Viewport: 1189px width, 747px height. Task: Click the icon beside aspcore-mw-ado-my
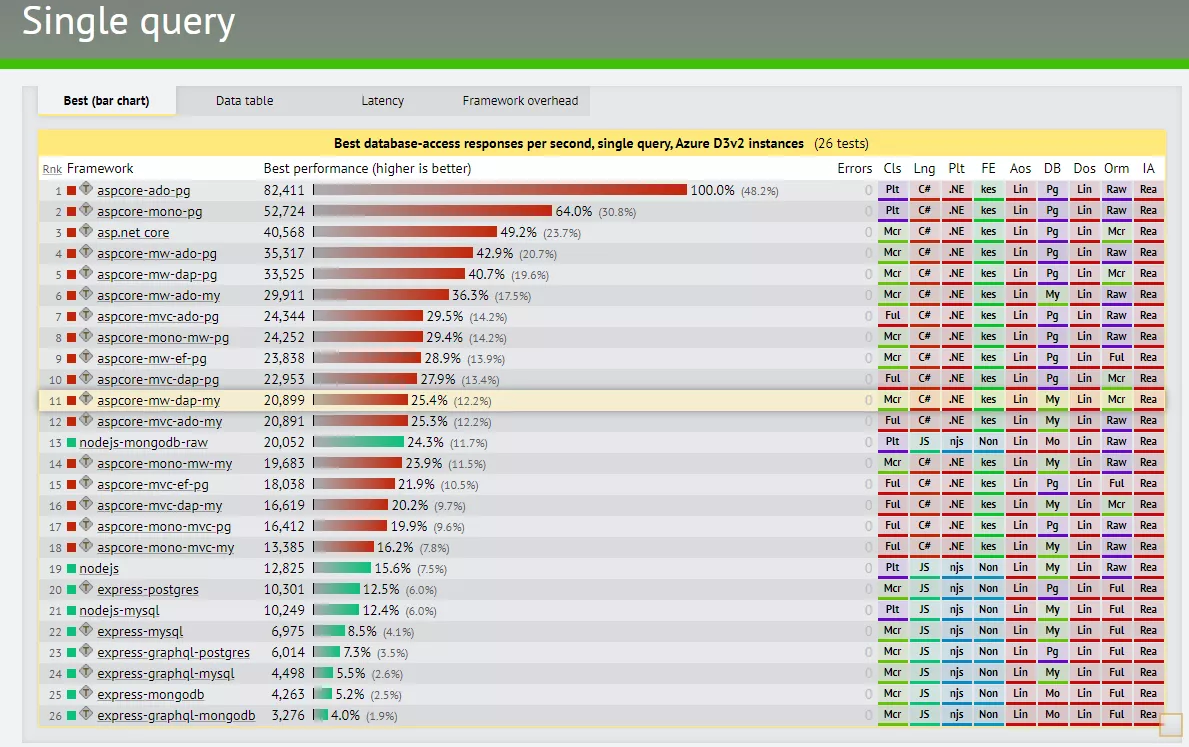point(86,293)
